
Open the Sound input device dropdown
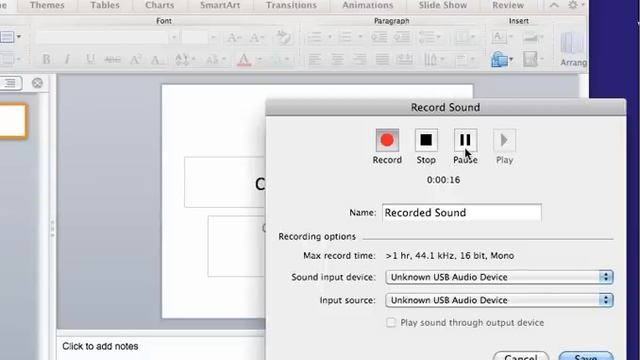coord(499,277)
